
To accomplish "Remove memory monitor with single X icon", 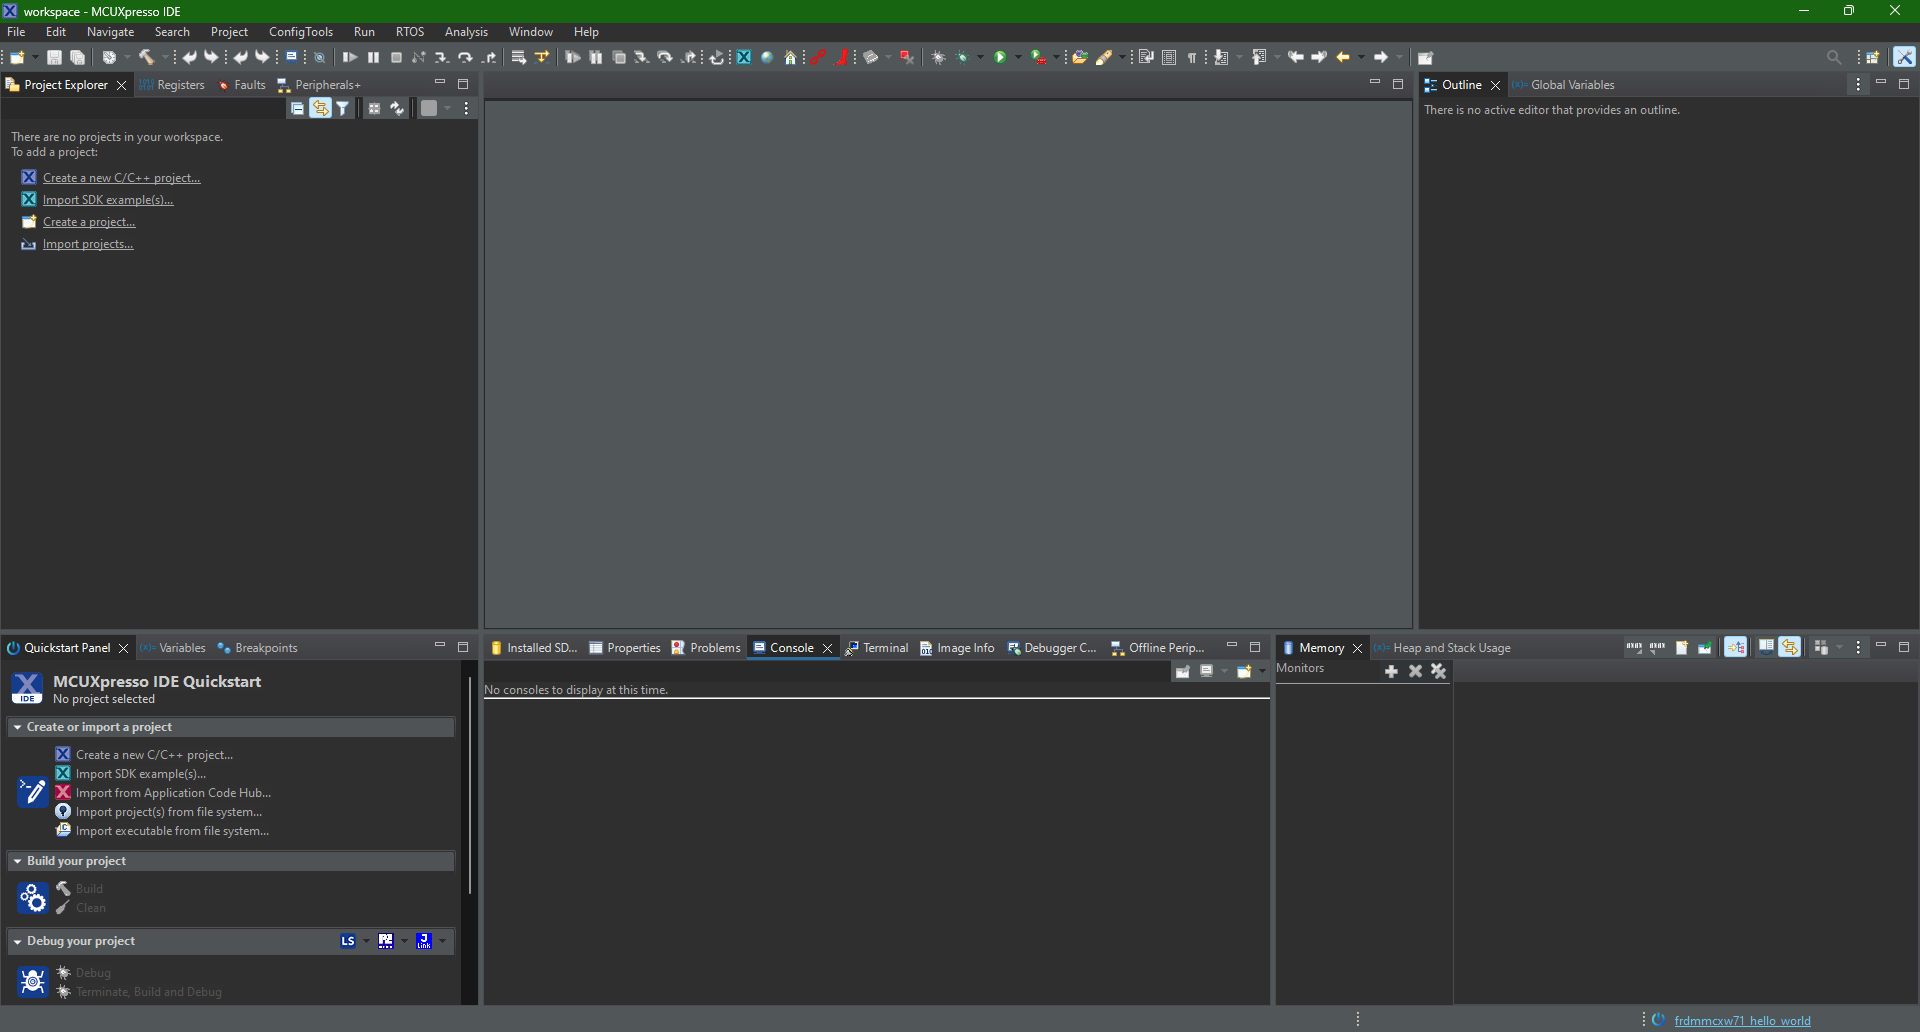I will 1415,672.
